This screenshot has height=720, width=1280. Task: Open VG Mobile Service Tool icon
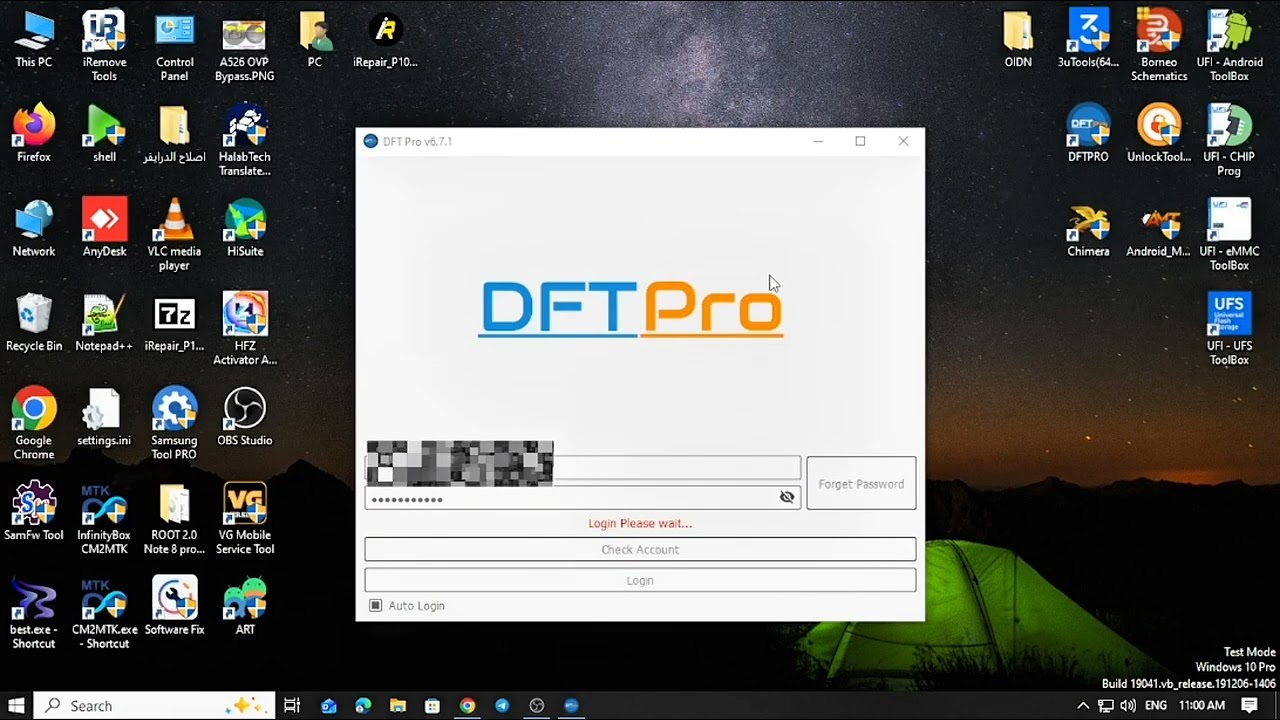[x=244, y=519]
